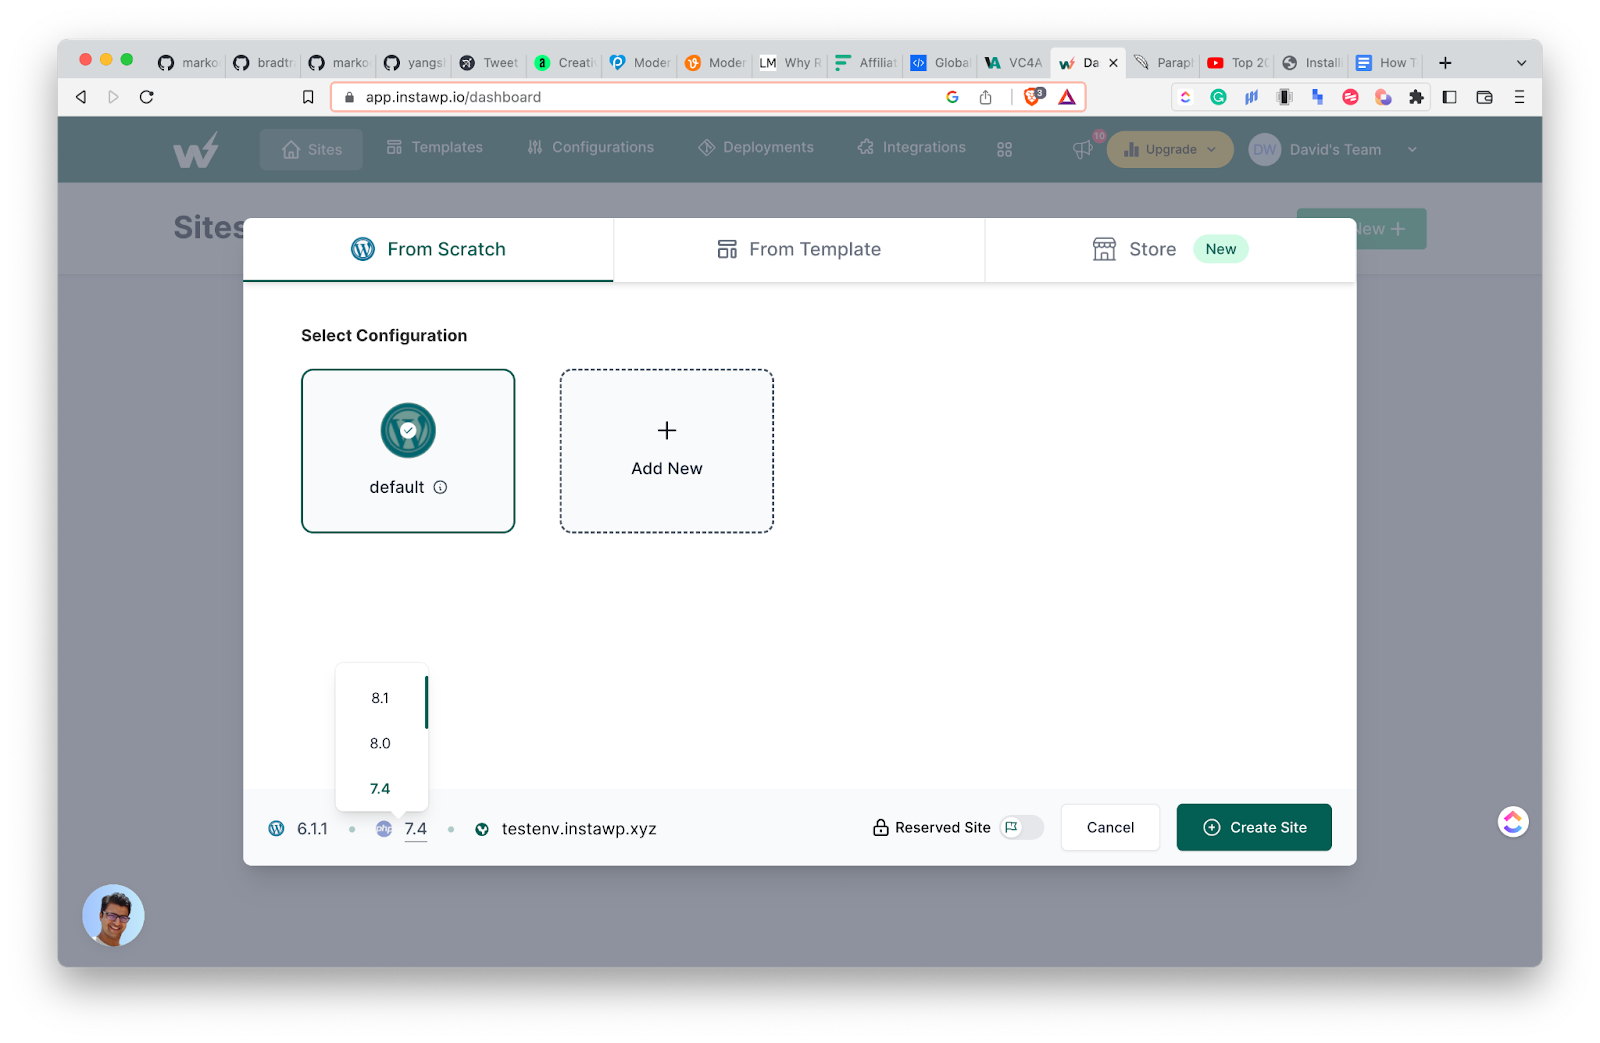Click the DW user avatar
Image resolution: width=1600 pixels, height=1043 pixels.
pos(1265,149)
